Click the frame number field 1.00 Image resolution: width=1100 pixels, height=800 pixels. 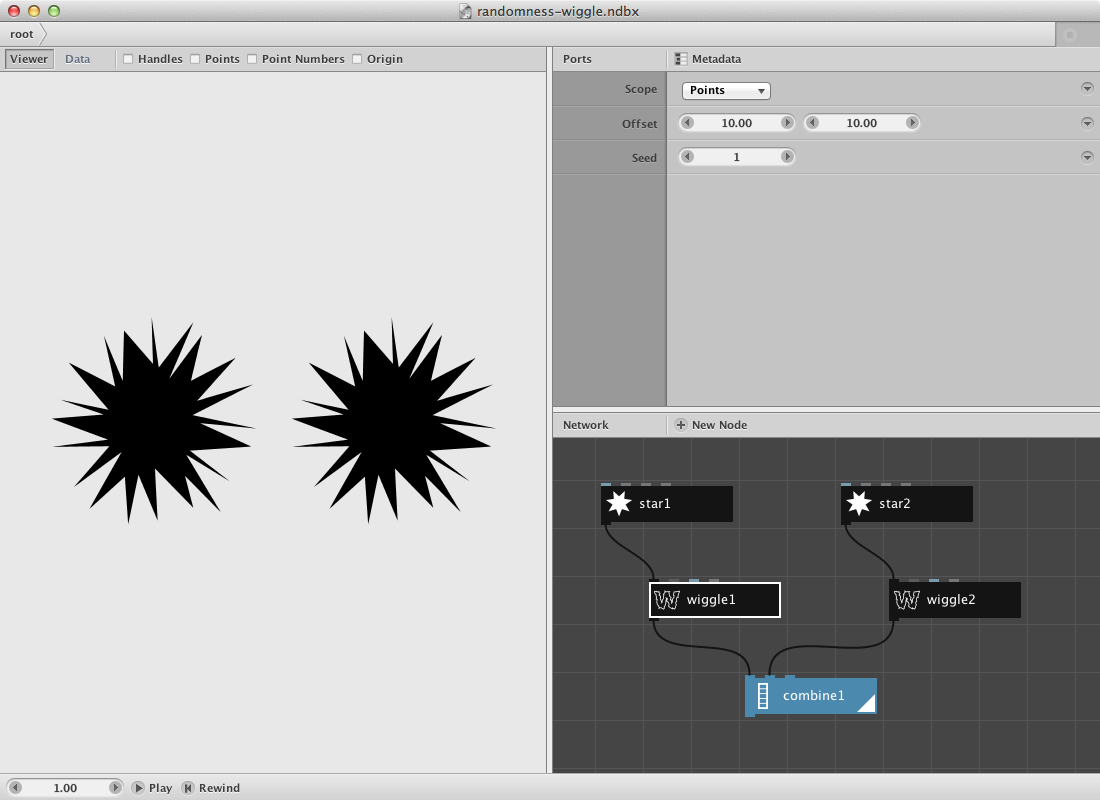(65, 787)
